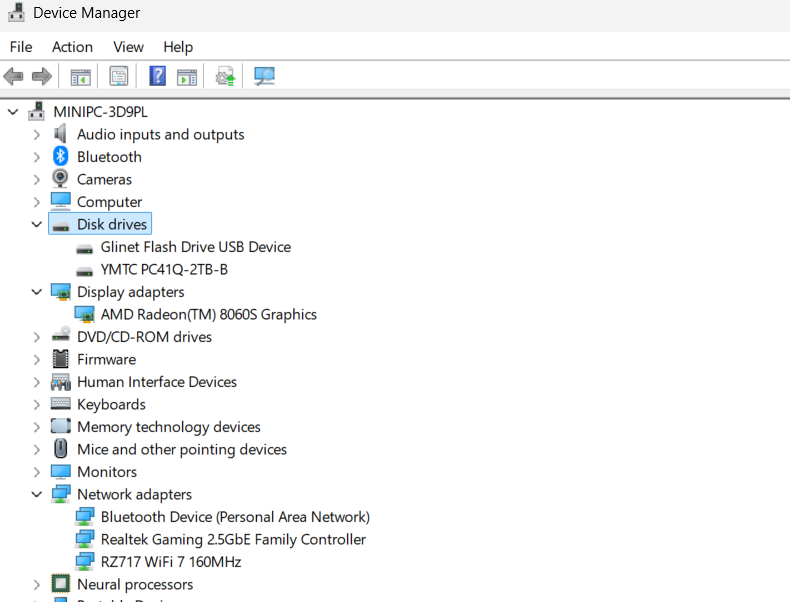
Task: Select Glinet Flash Drive USB Device
Action: click(195, 247)
